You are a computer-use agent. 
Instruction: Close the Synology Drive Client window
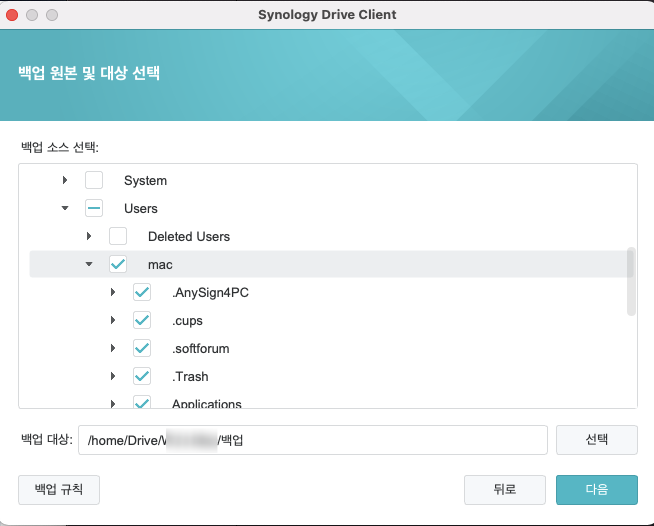(x=12, y=15)
